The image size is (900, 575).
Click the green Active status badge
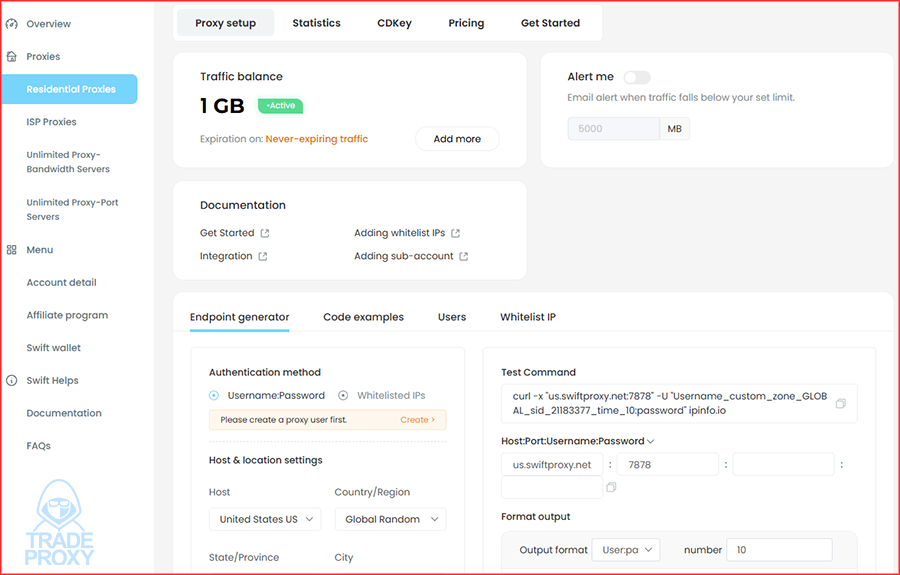click(280, 106)
